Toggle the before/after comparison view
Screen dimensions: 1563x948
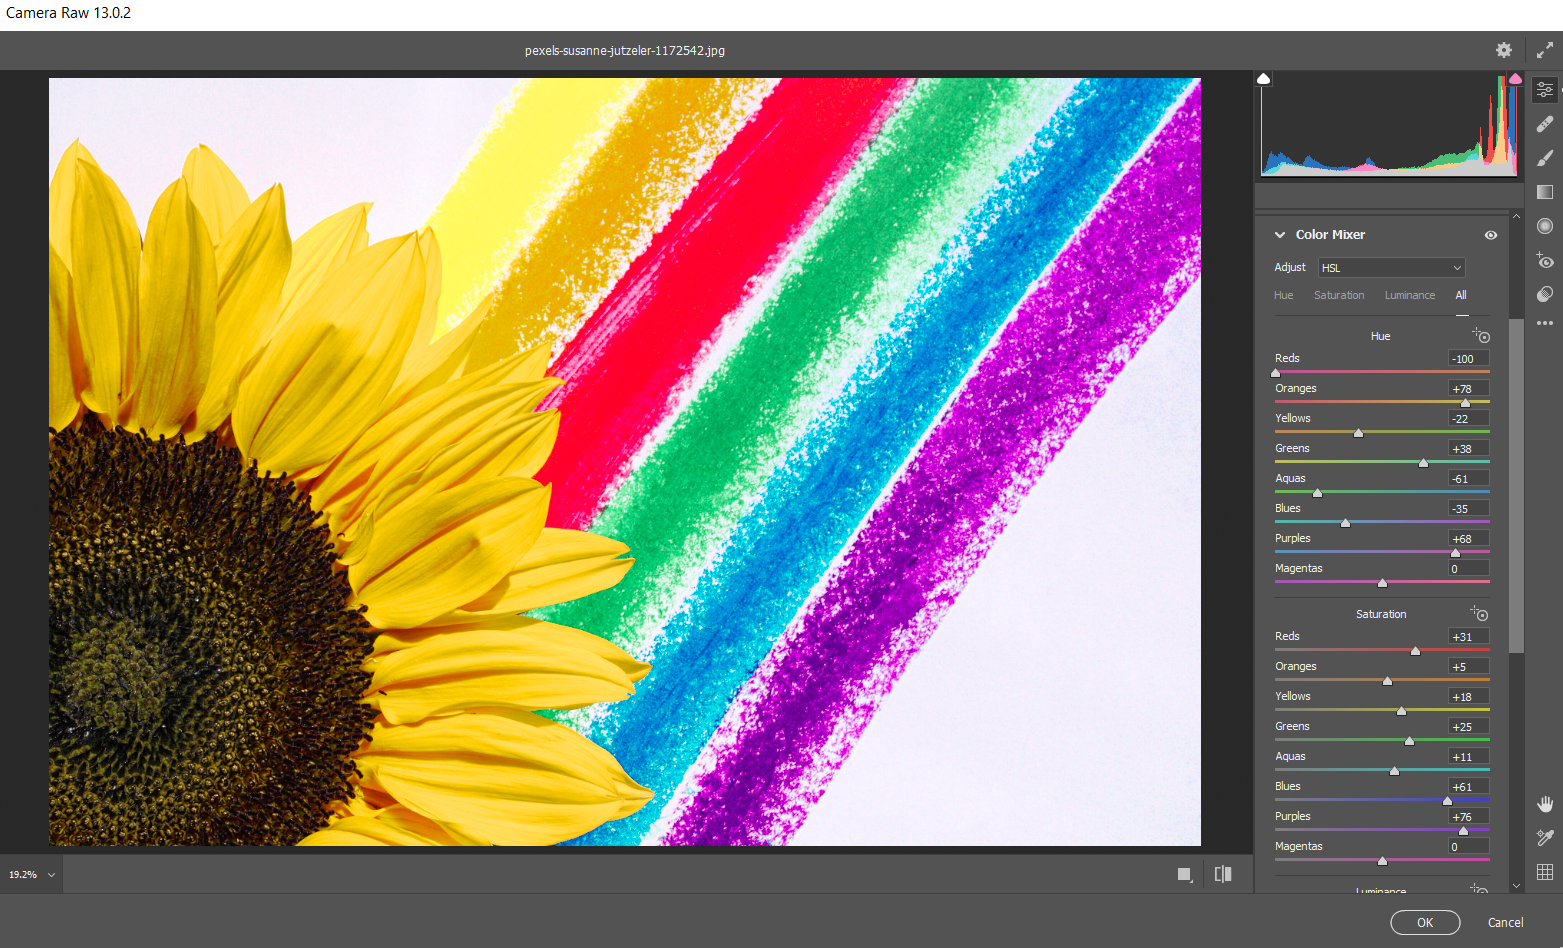pos(1222,874)
